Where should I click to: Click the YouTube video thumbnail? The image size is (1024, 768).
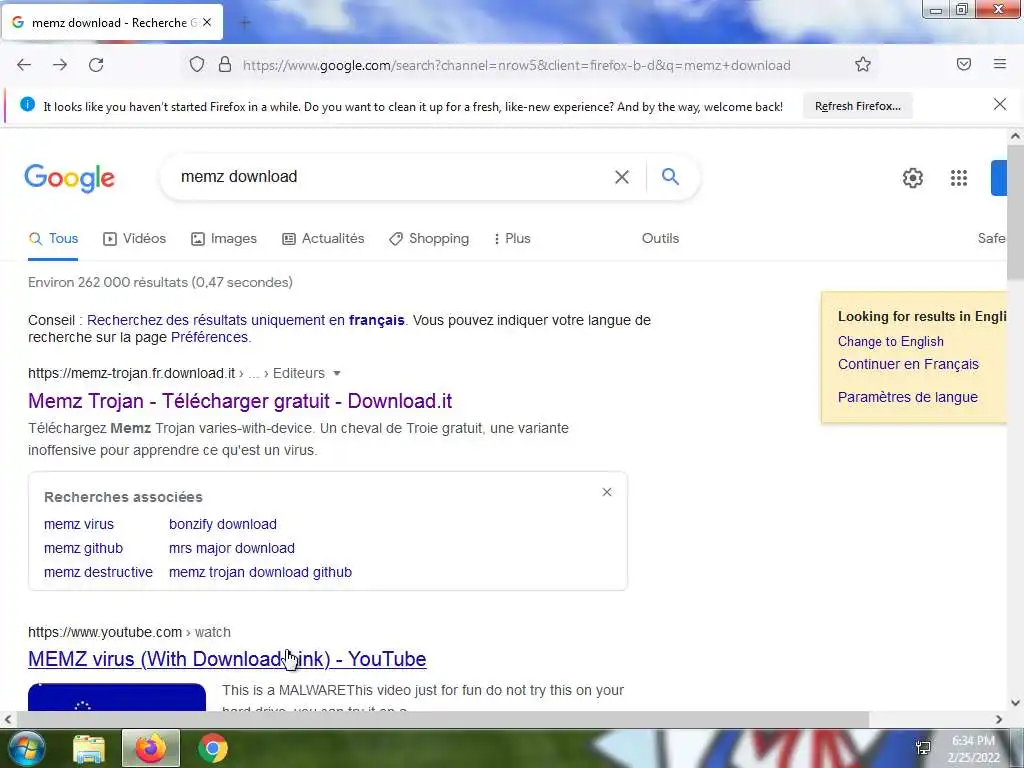click(117, 697)
